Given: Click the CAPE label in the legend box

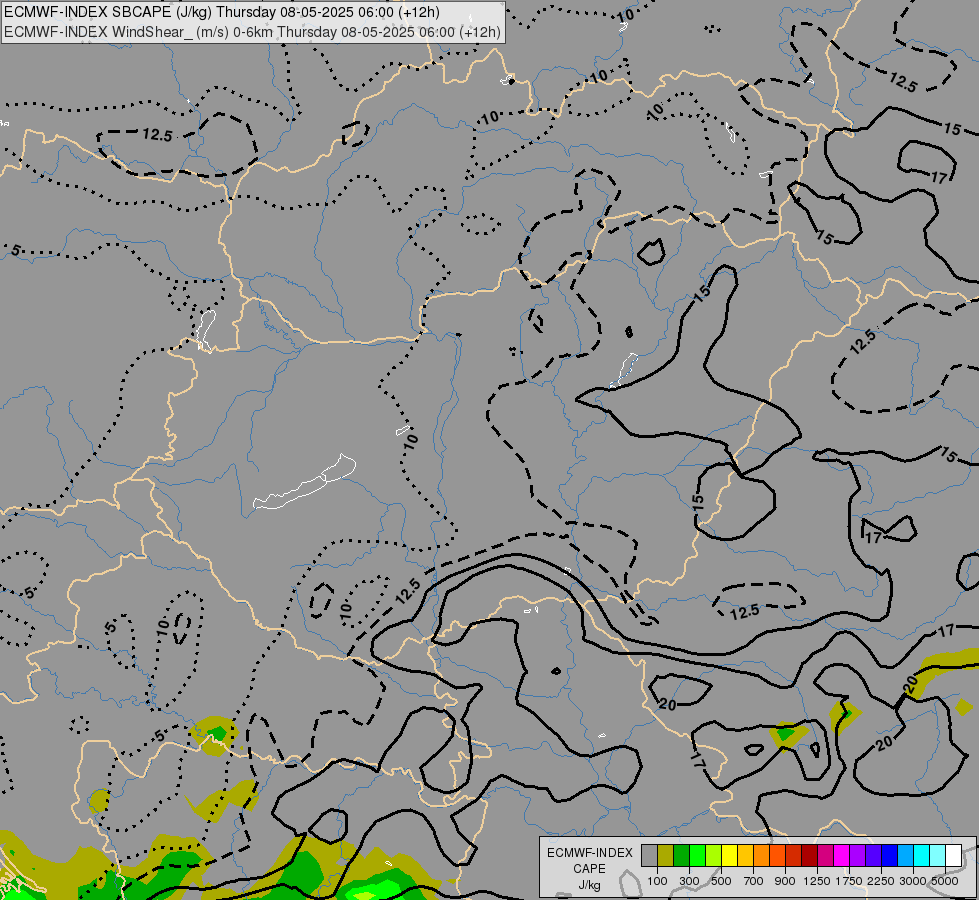Looking at the screenshot, I should (x=589, y=869).
